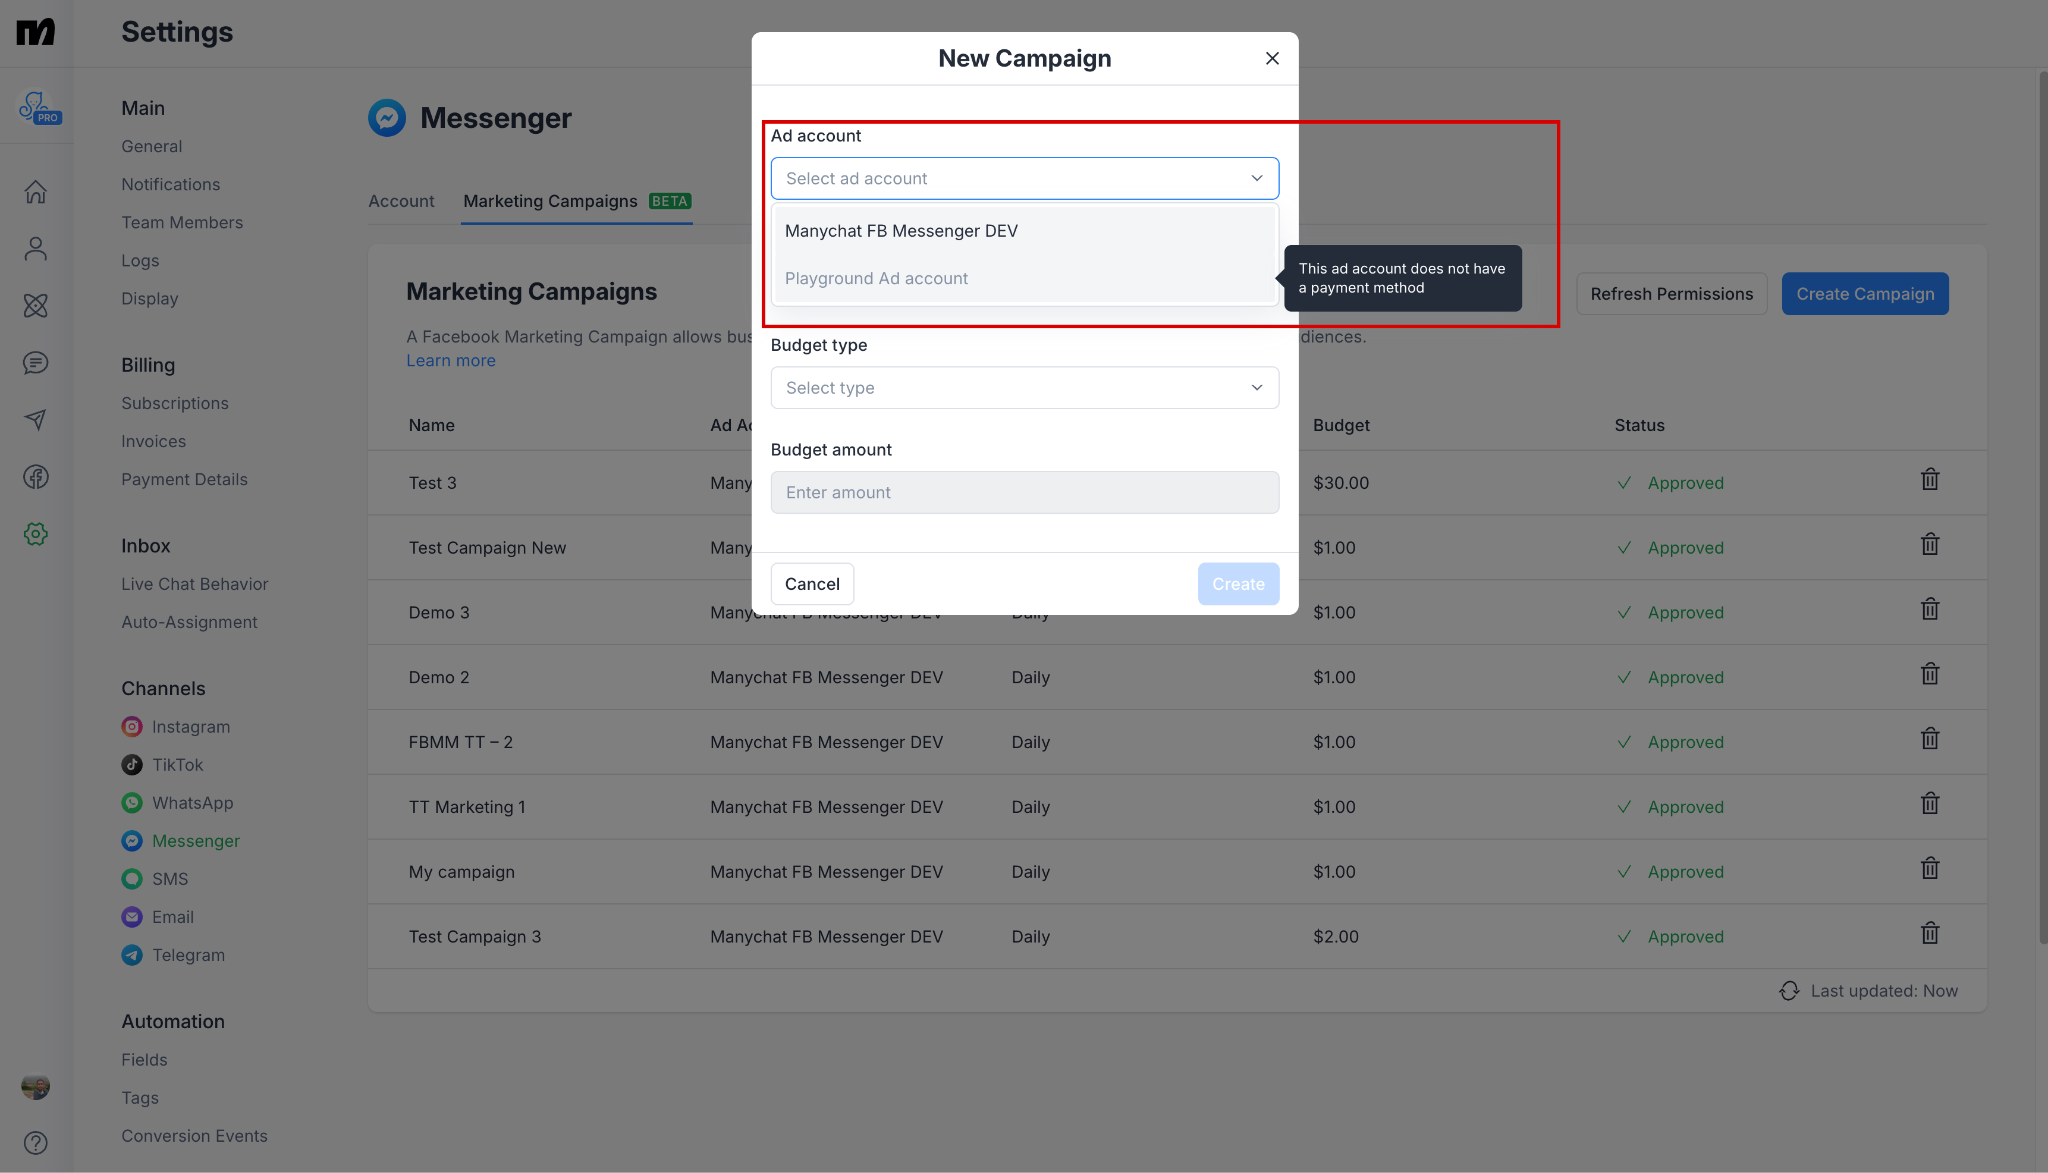Open the Live Chat bubble icon
The image size is (2048, 1173).
pos(36,362)
